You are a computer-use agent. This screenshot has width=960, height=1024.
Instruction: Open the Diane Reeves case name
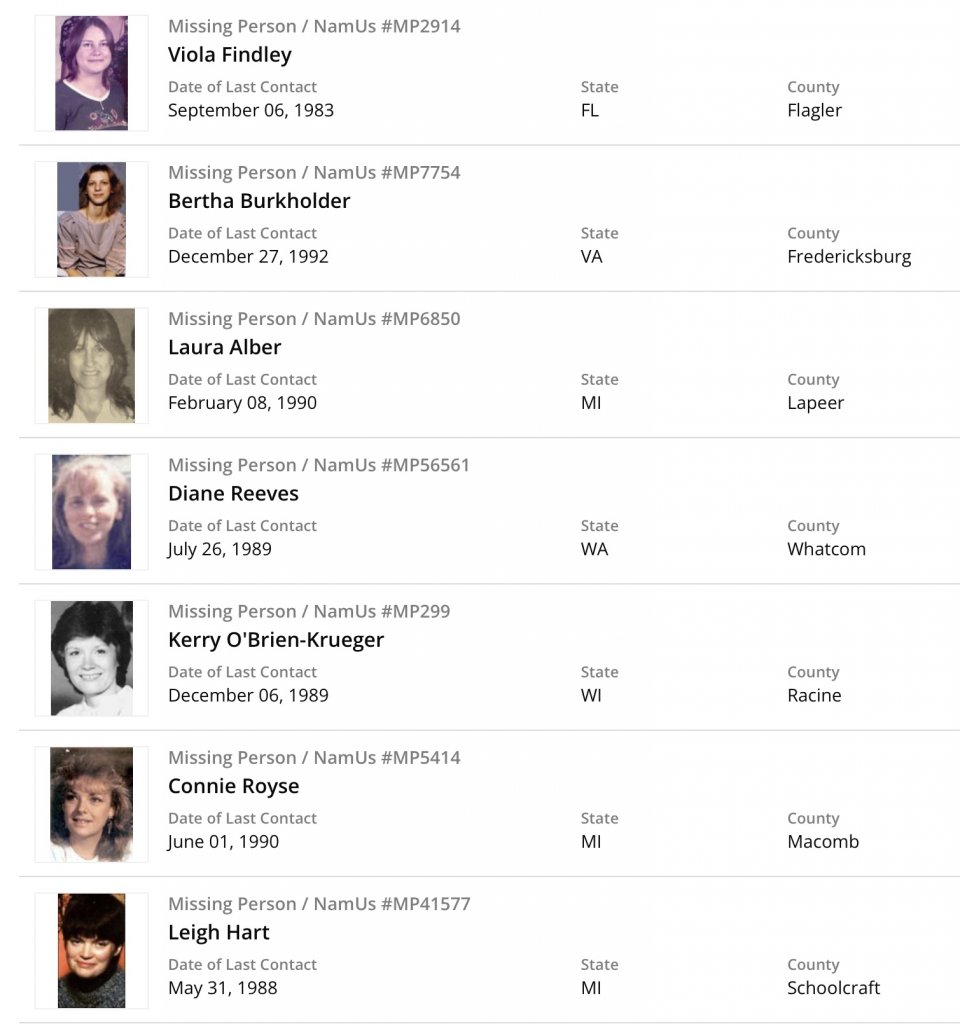point(233,493)
